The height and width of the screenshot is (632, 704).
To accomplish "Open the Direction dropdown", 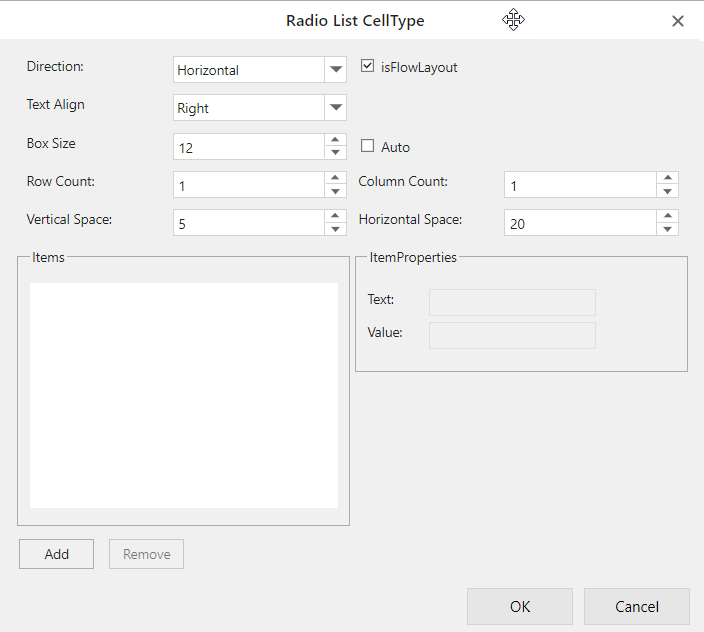I will [335, 70].
